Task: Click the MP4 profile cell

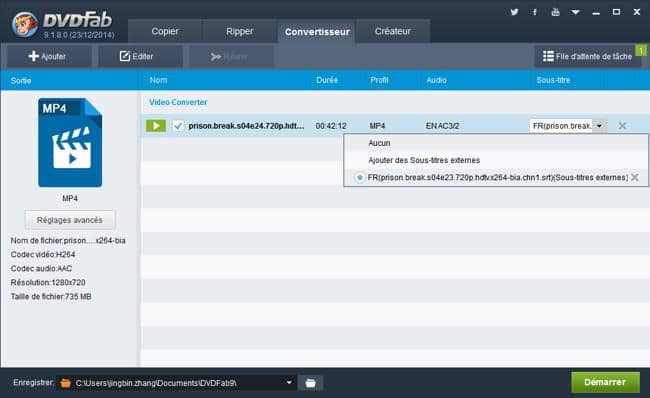Action: pos(377,126)
